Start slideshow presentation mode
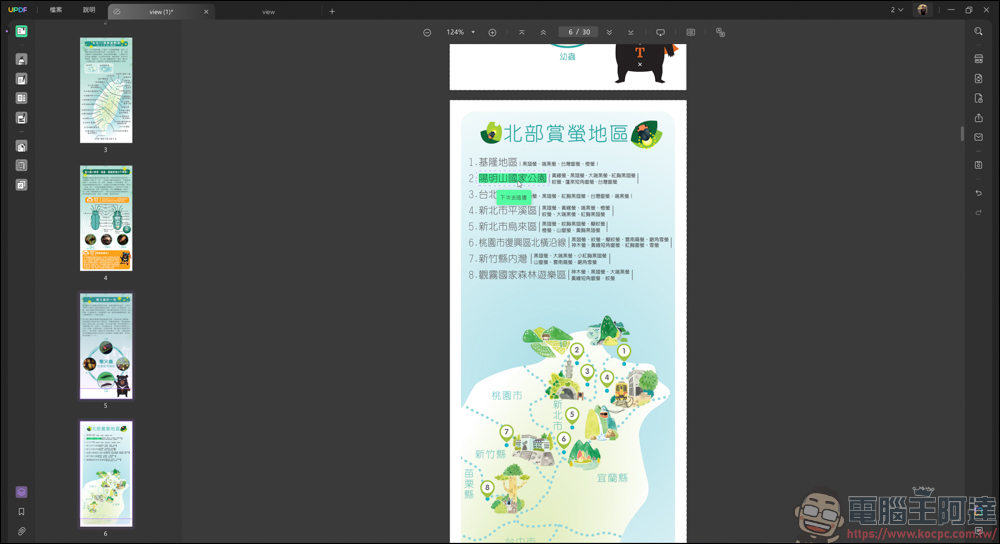The width and height of the screenshot is (1000, 544). [x=660, y=32]
